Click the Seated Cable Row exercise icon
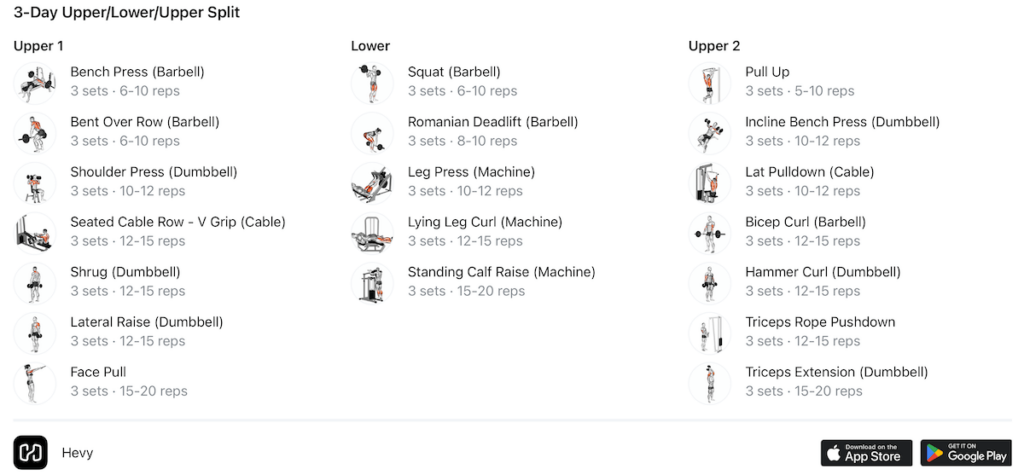 35,232
